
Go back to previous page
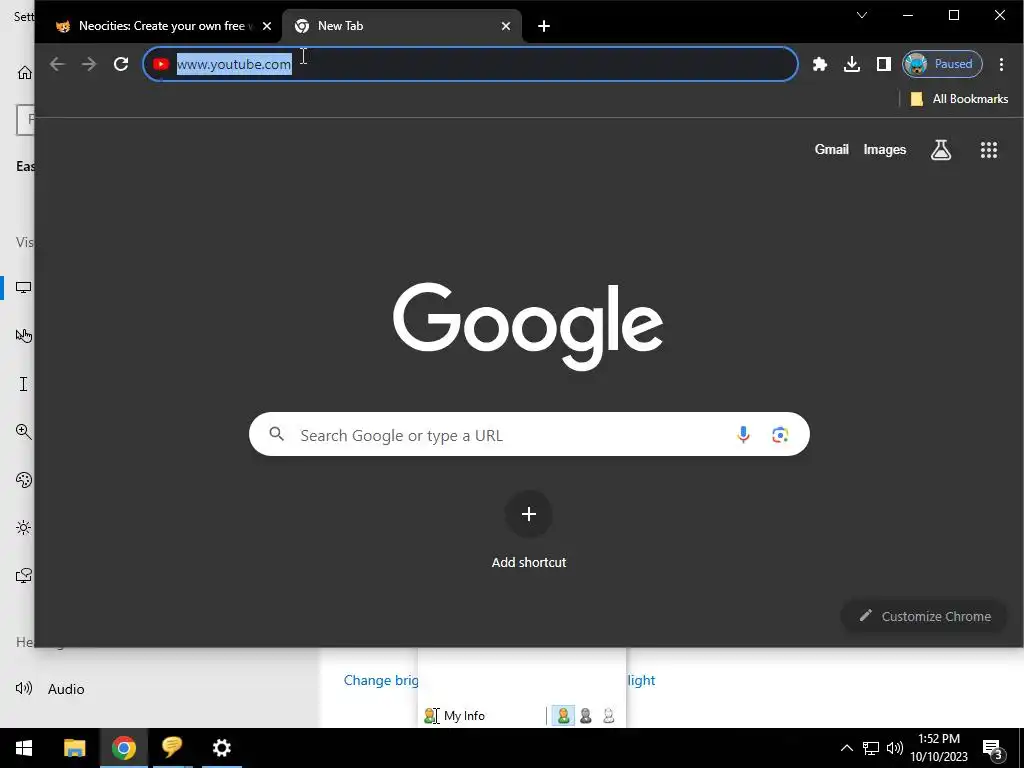pos(57,64)
